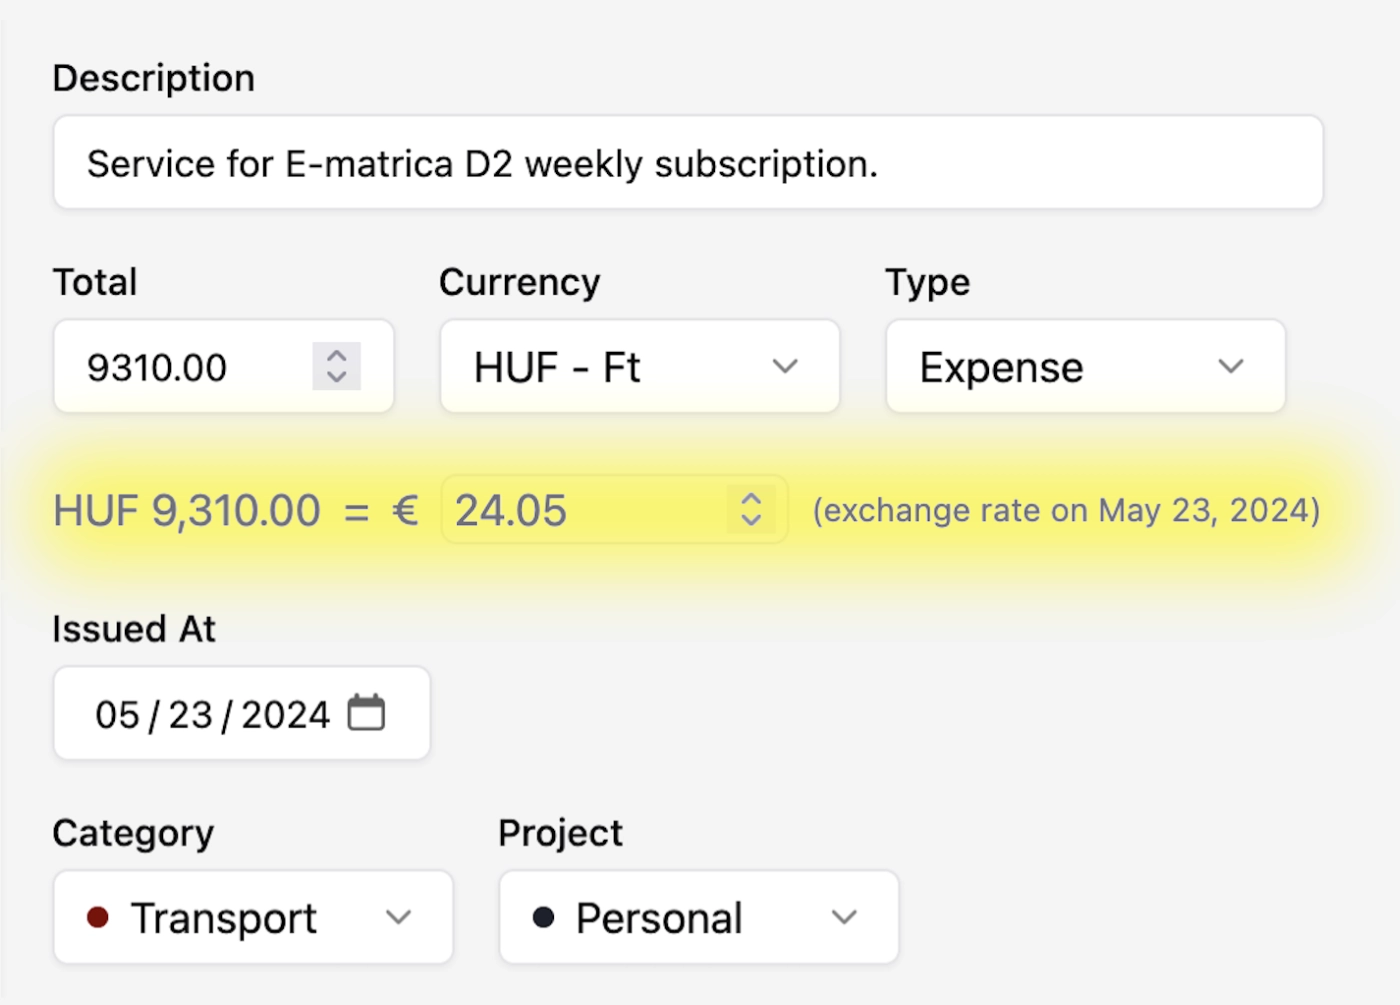Screen dimensions: 1400x1005
Task: Click the exchange rate date note
Action: pyautogui.click(x=1066, y=510)
